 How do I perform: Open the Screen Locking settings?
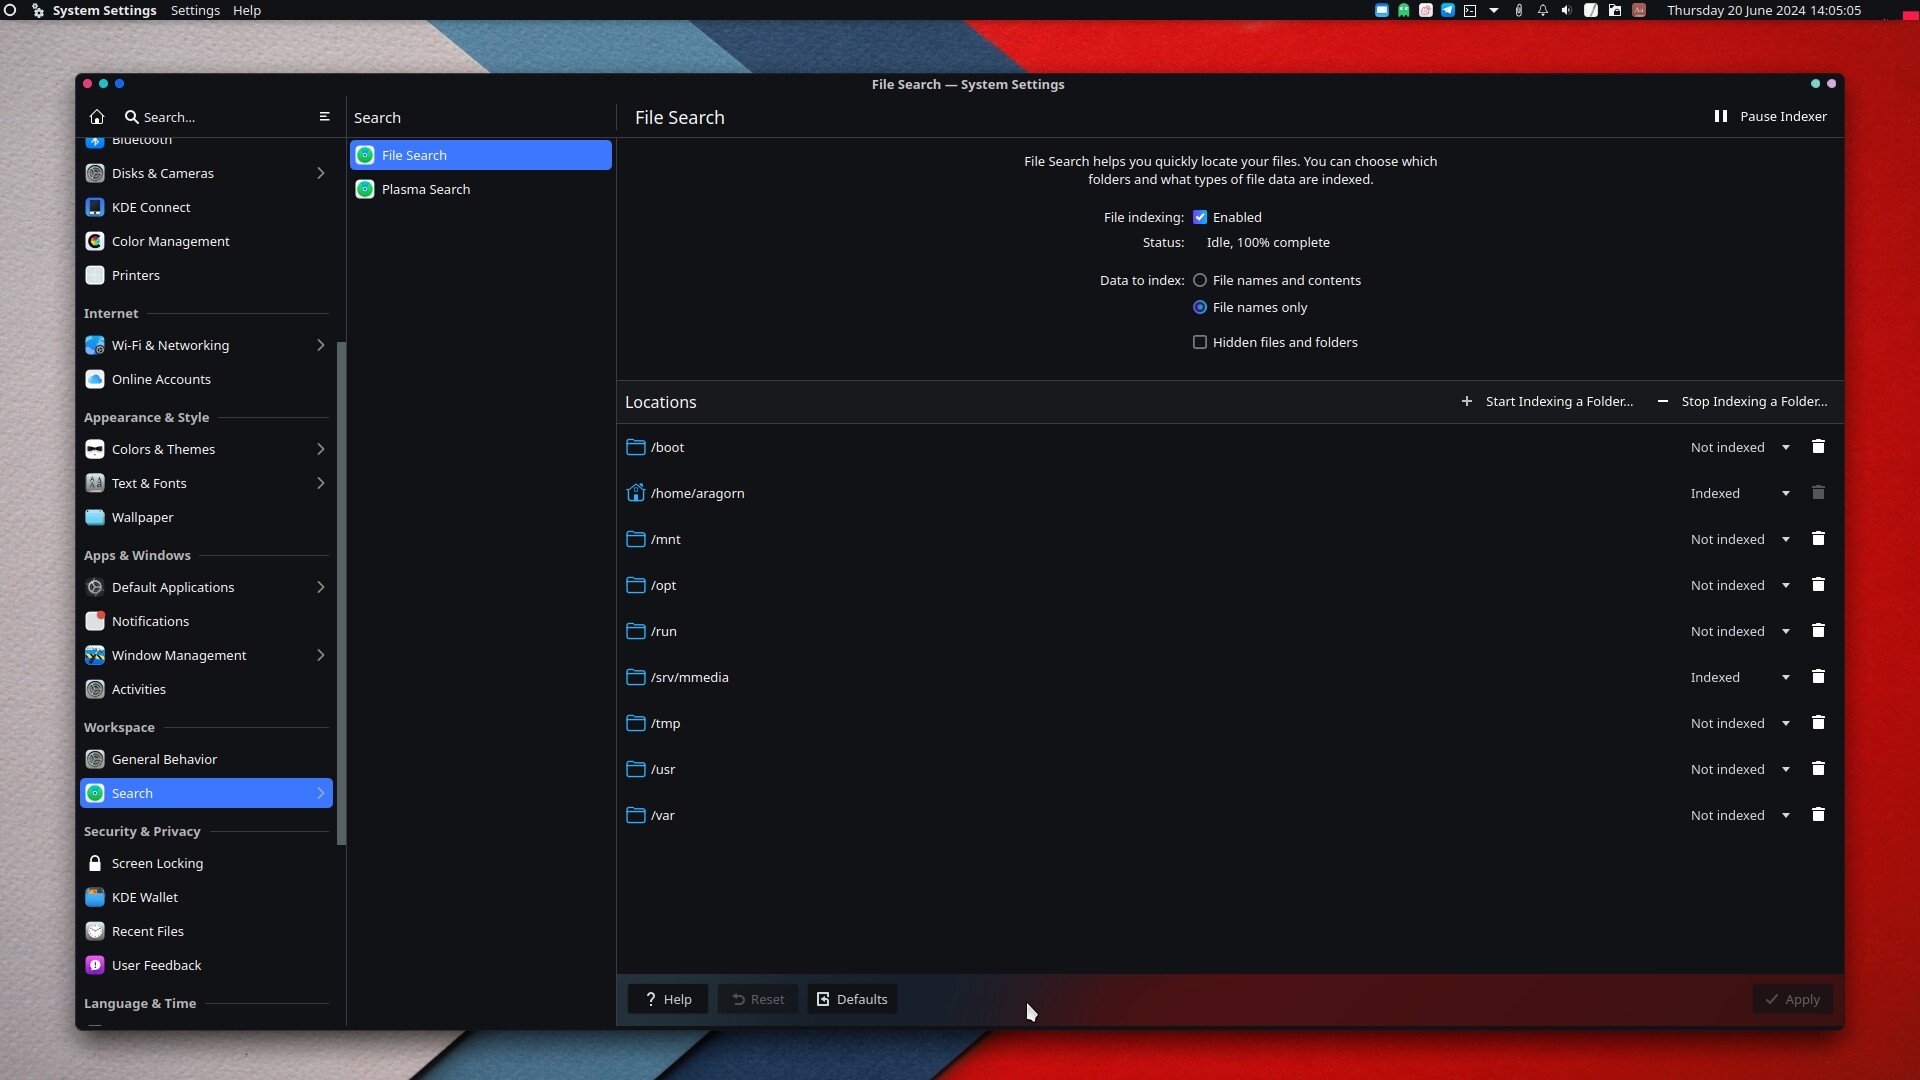point(157,863)
